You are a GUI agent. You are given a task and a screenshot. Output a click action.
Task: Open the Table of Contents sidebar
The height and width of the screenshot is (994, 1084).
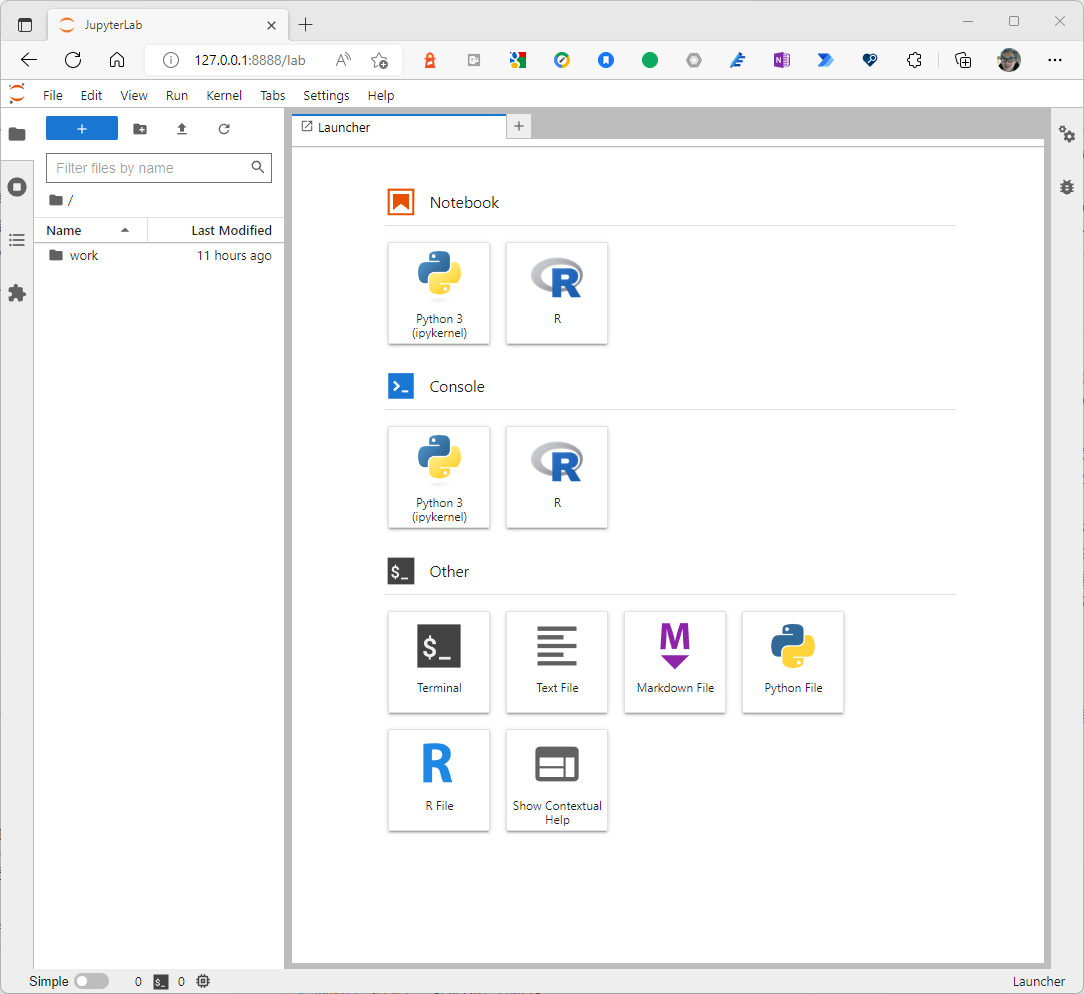pyautogui.click(x=17, y=240)
